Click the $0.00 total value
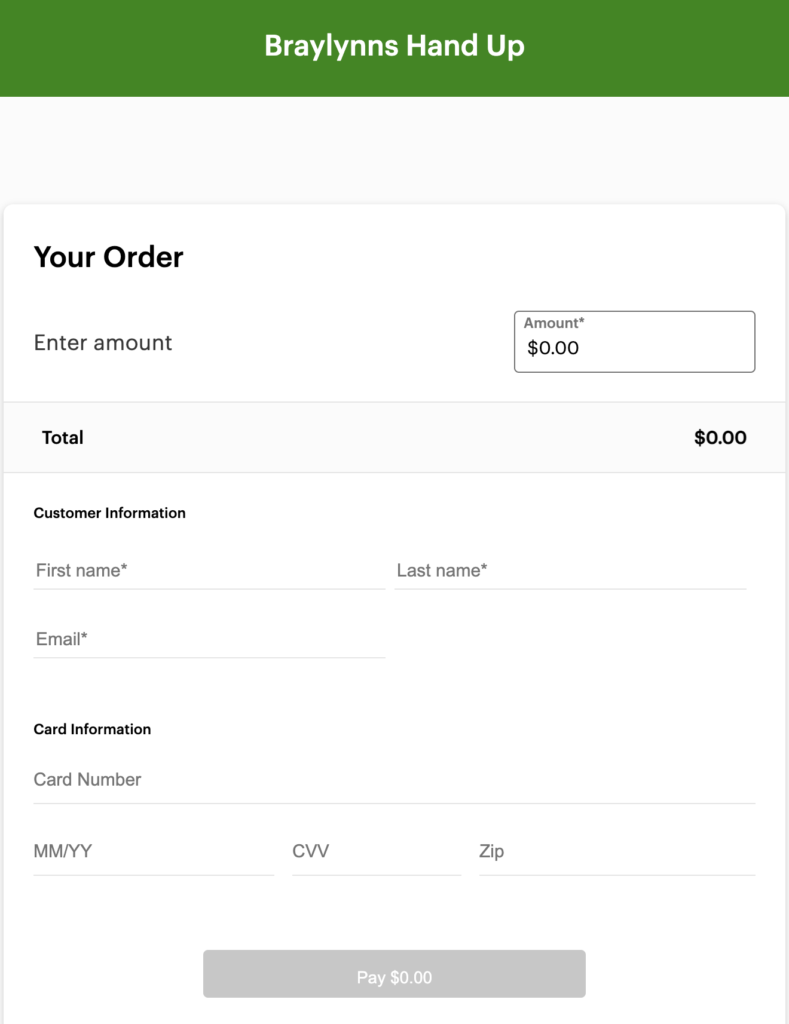The width and height of the screenshot is (789, 1024). tap(720, 438)
